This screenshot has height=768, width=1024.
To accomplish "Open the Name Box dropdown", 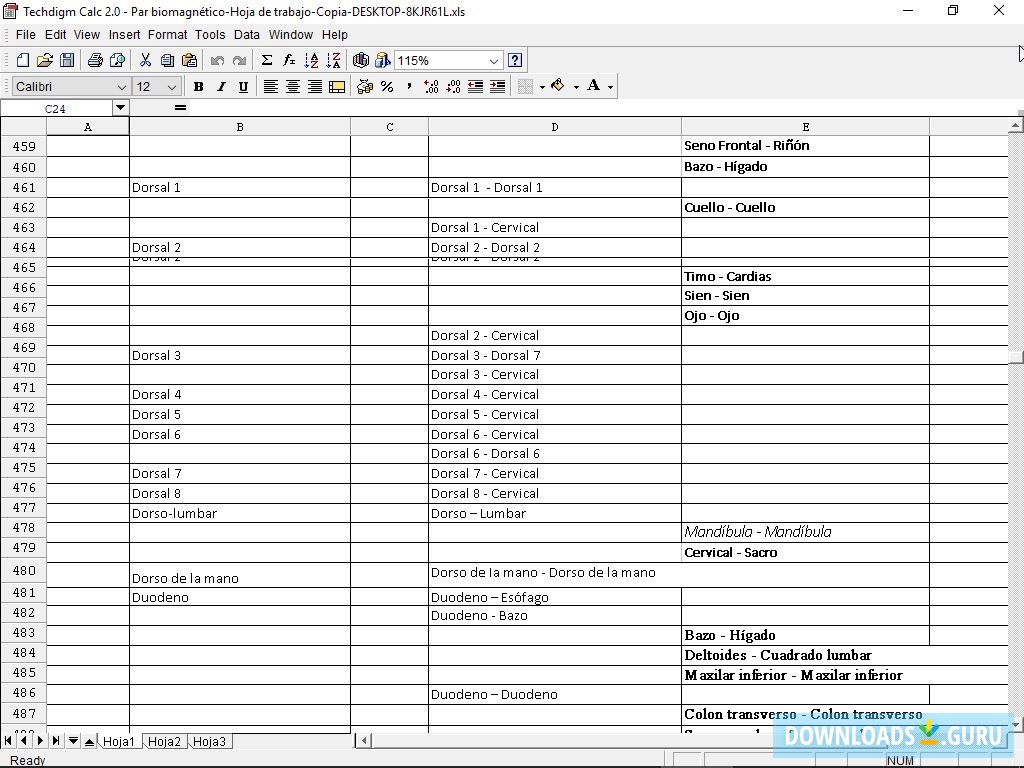I will [x=121, y=107].
